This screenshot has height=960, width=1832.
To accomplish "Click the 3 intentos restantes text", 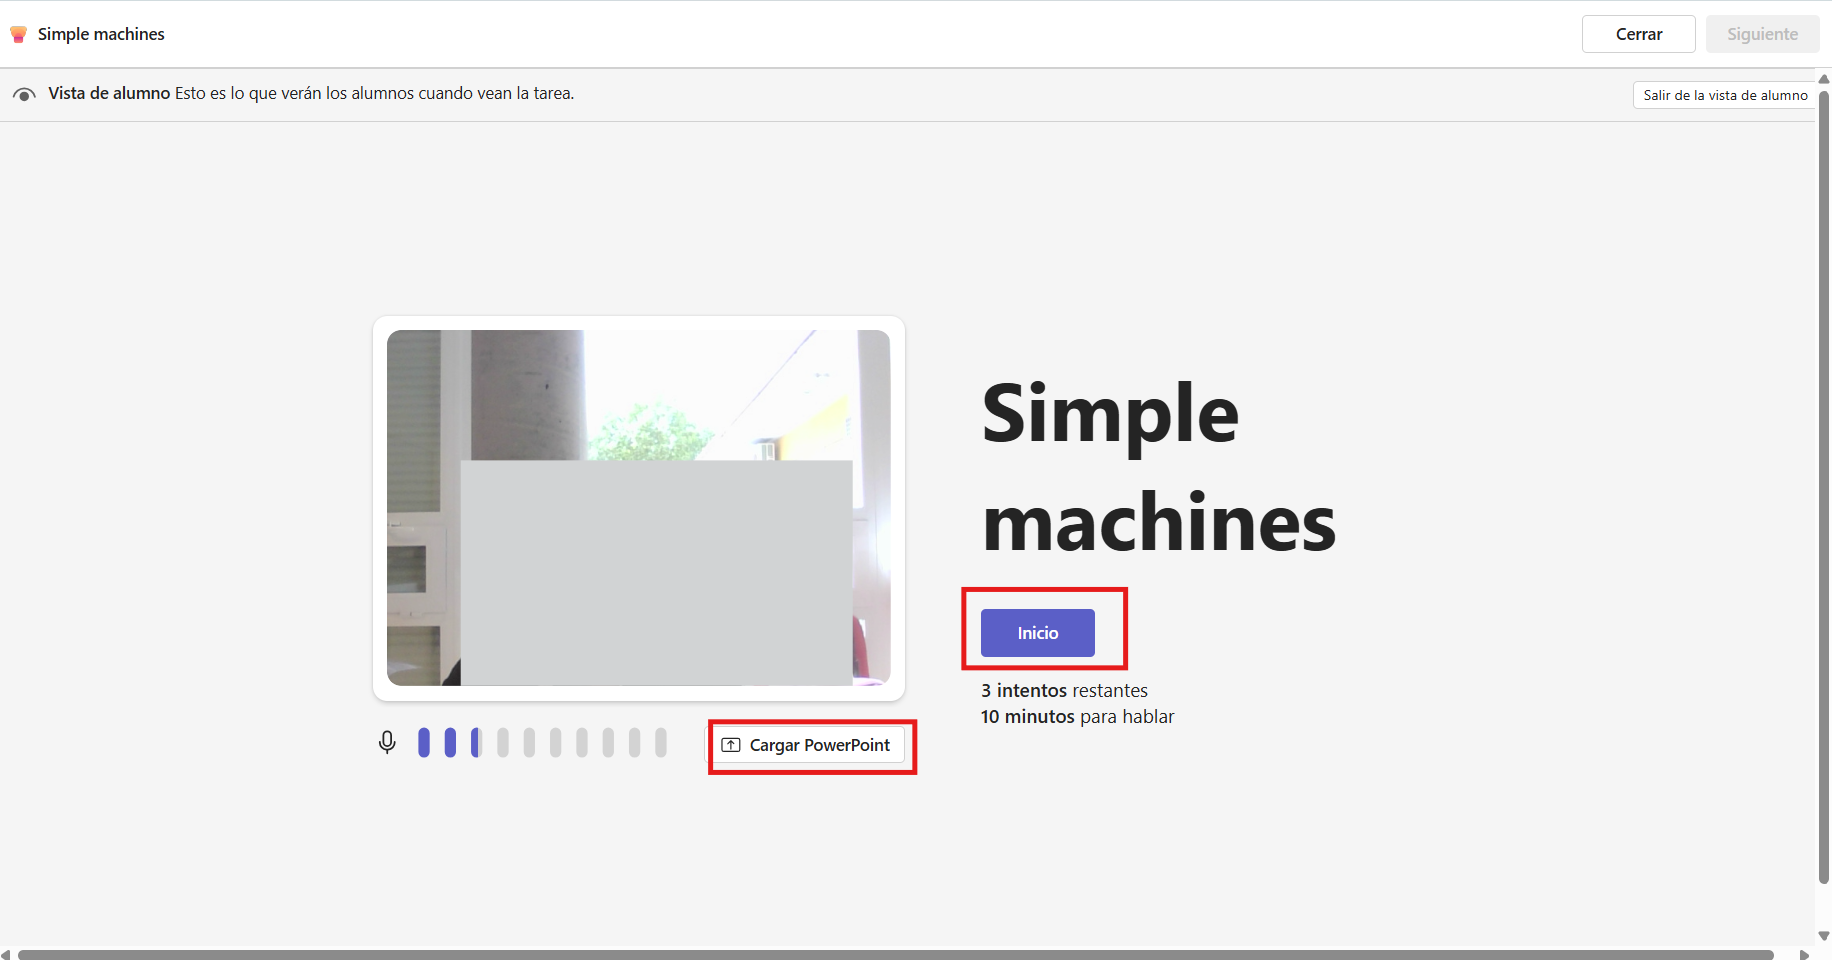I will pos(1064,691).
